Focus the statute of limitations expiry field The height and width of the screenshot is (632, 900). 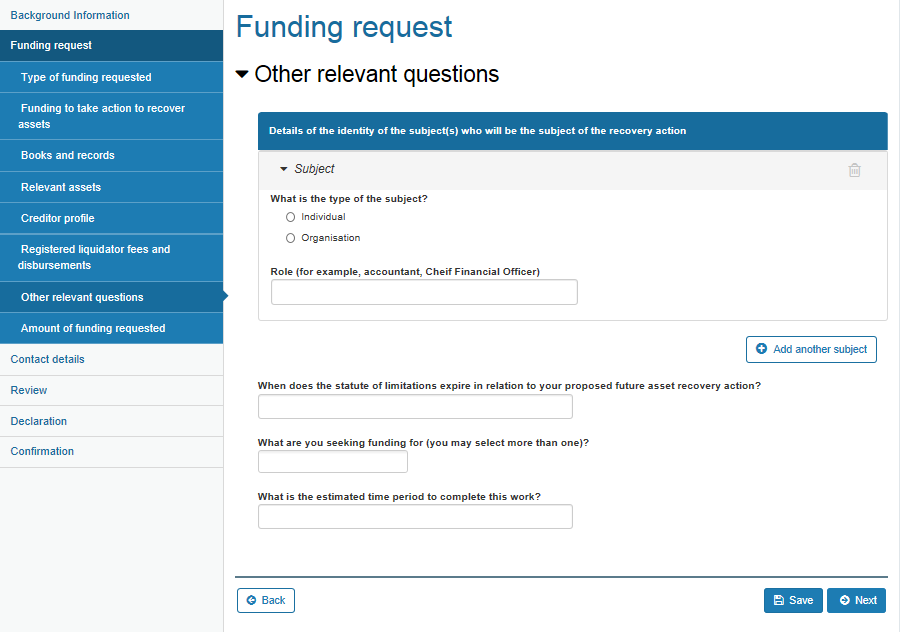[x=415, y=407]
